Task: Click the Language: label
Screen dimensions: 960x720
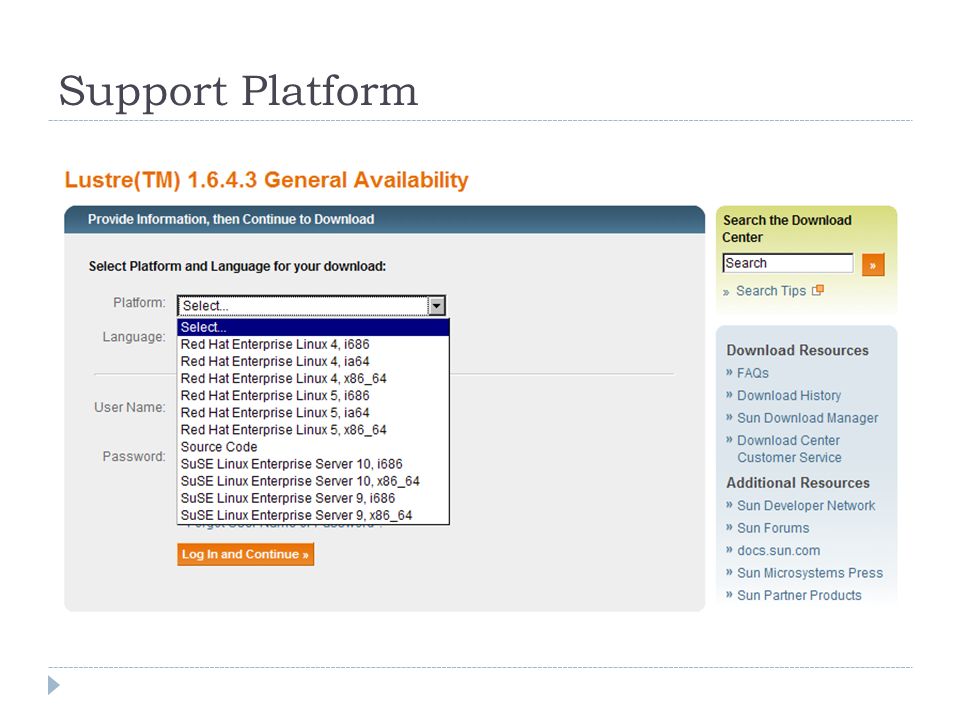Action: 134,337
